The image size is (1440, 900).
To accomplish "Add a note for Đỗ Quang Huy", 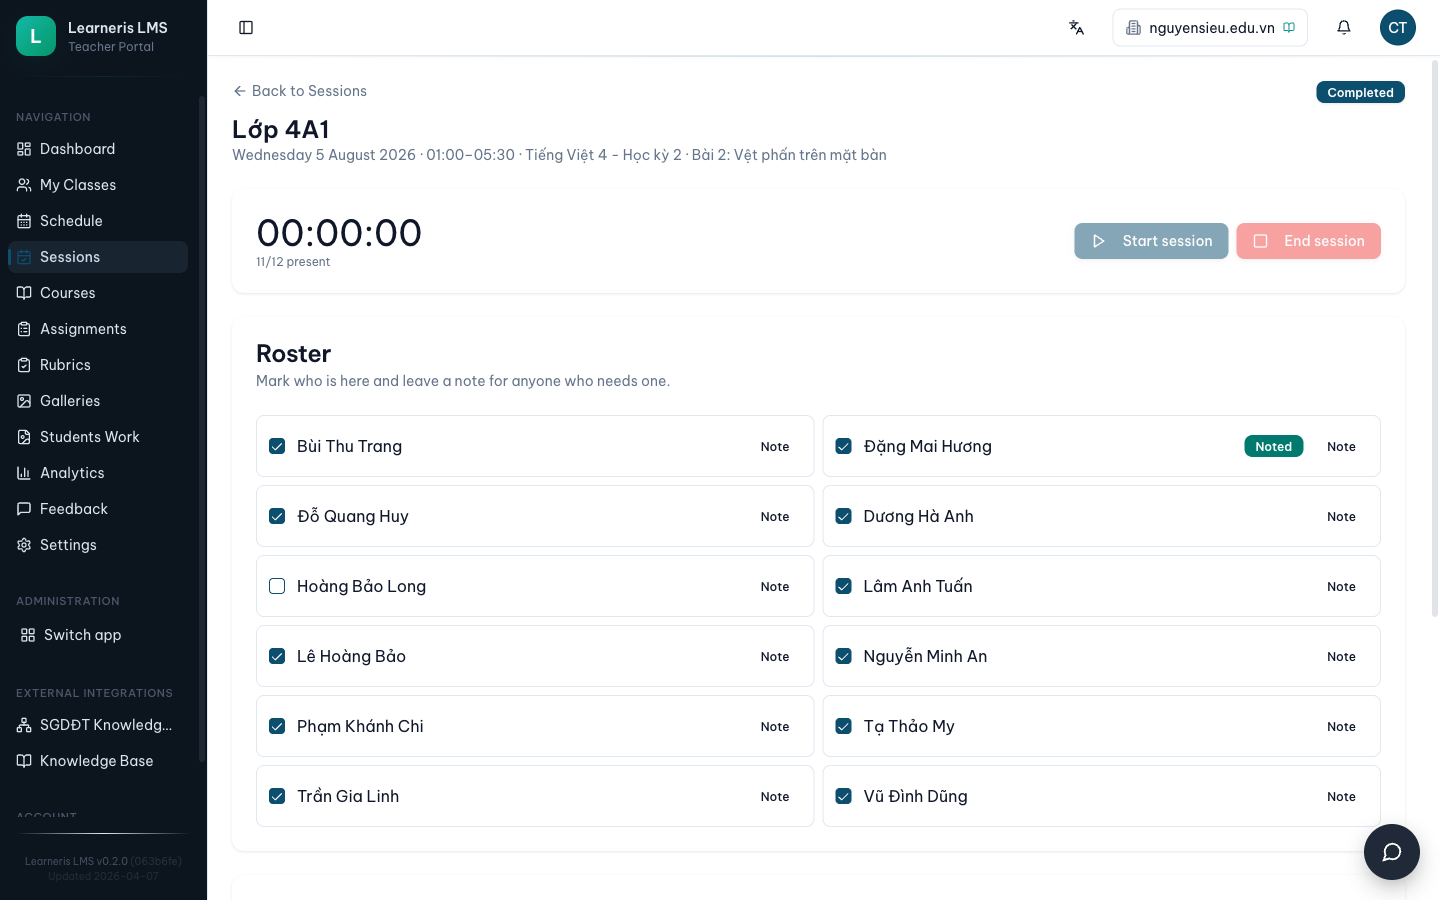I will [x=775, y=517].
